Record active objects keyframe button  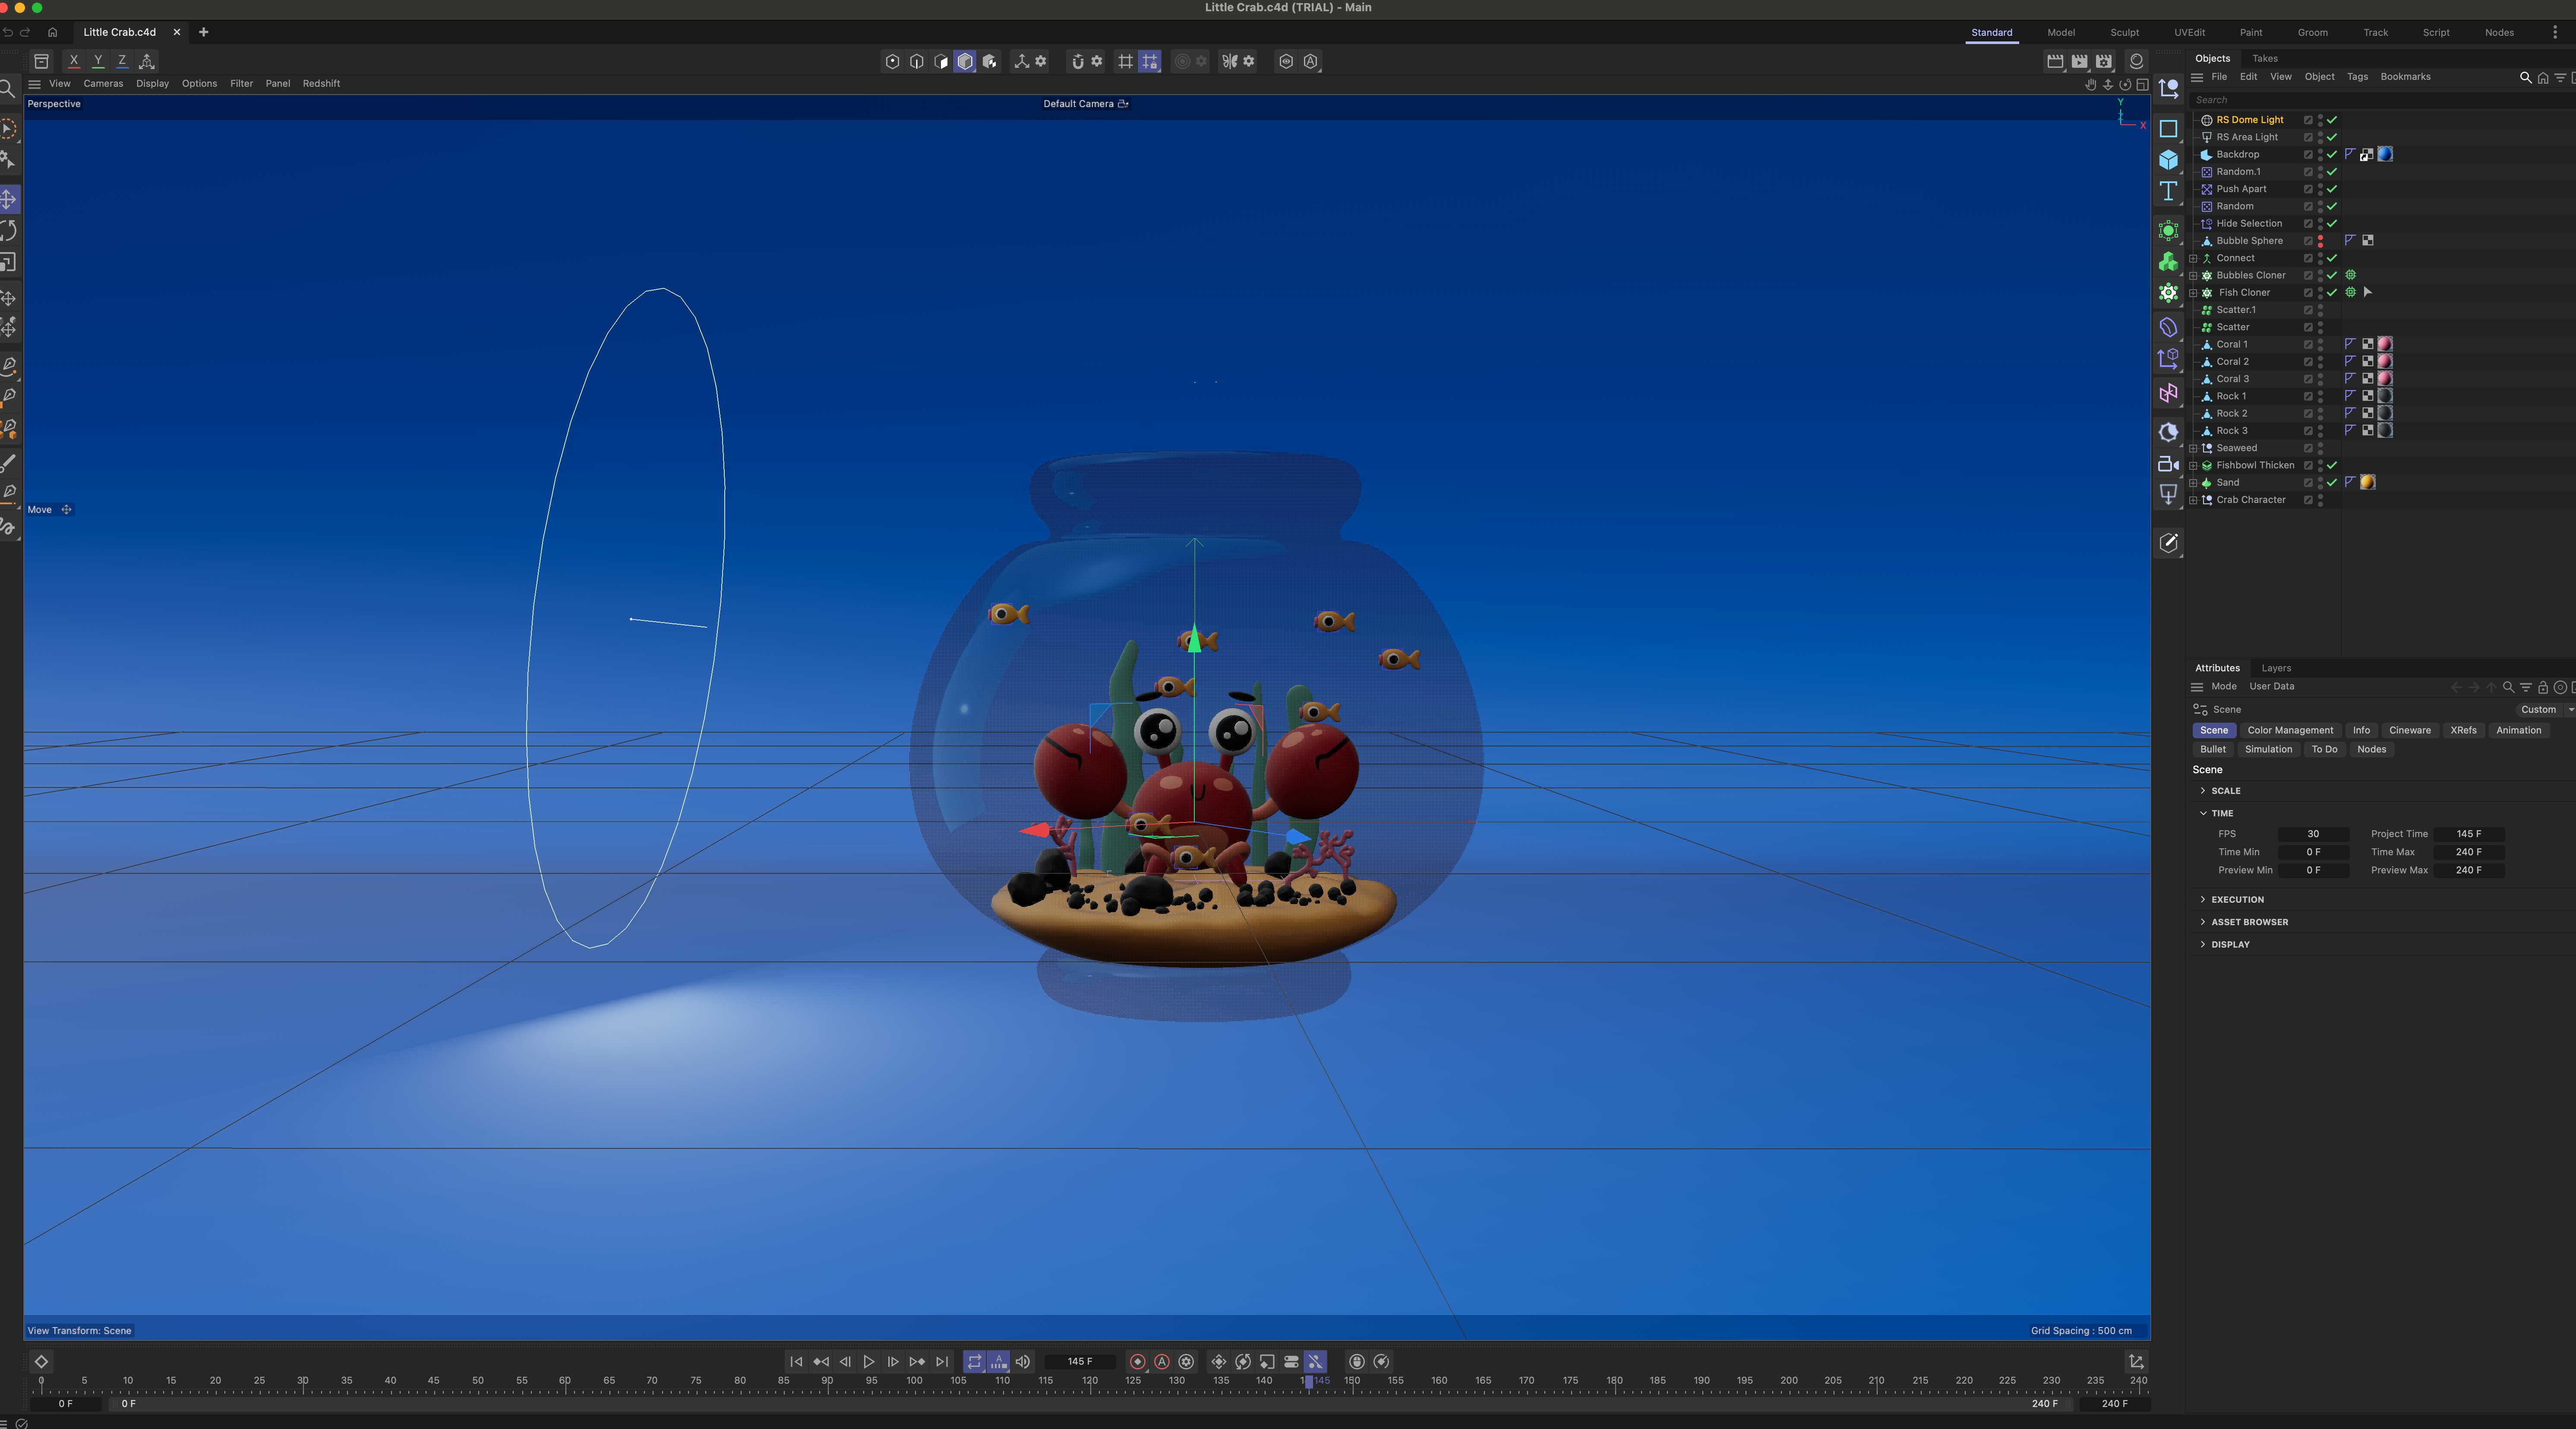(1137, 1362)
